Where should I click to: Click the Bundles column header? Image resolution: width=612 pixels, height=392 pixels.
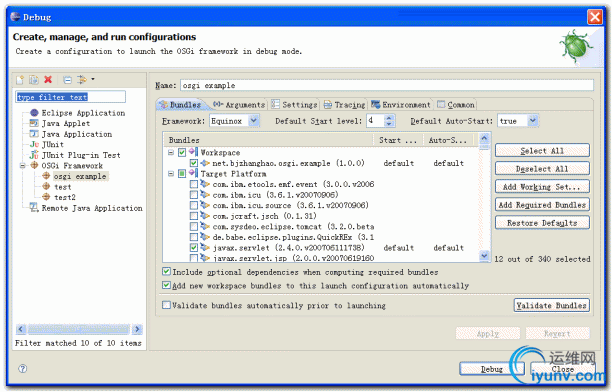click(269, 140)
